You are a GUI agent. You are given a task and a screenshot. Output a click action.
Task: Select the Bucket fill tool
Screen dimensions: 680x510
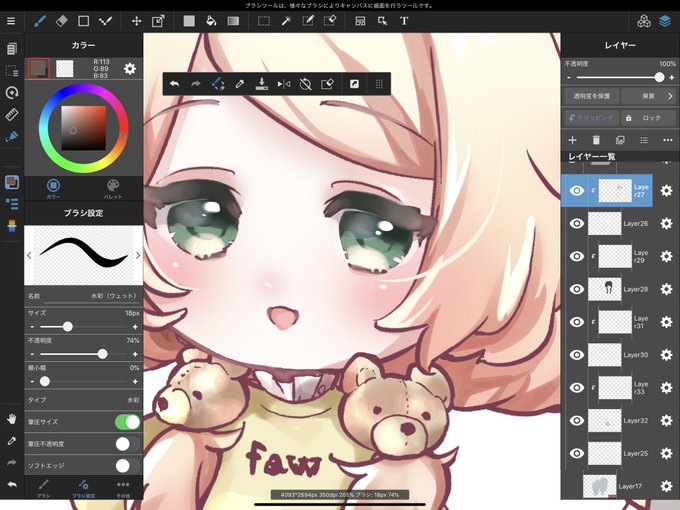pos(211,21)
